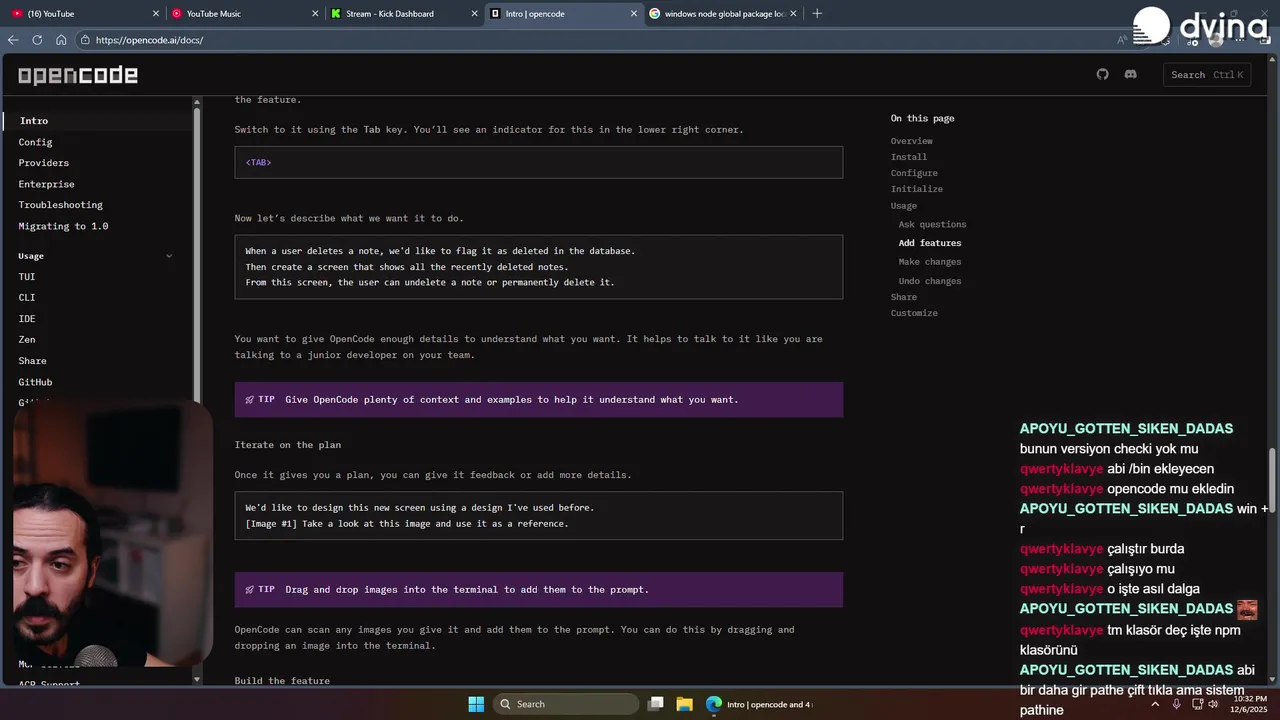Close the Intro | opencode tab
Image resolution: width=1280 pixels, height=720 pixels.
click(x=633, y=14)
